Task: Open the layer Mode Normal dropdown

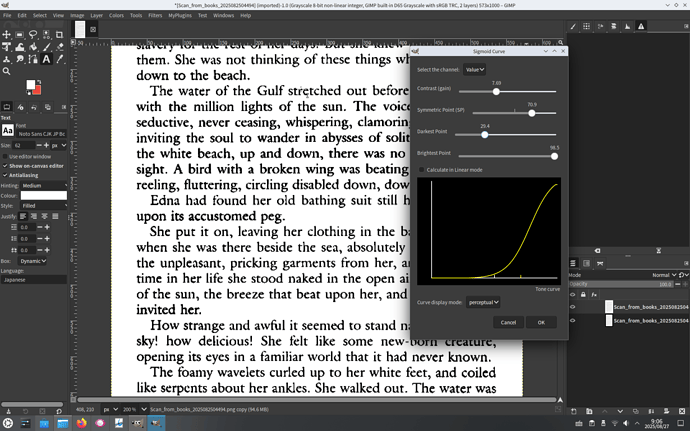Action: pyautogui.click(x=664, y=275)
